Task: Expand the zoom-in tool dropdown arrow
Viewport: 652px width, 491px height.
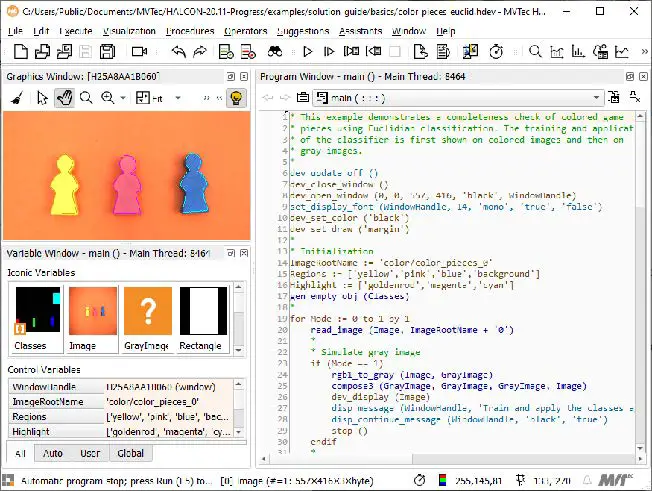Action: [124, 98]
